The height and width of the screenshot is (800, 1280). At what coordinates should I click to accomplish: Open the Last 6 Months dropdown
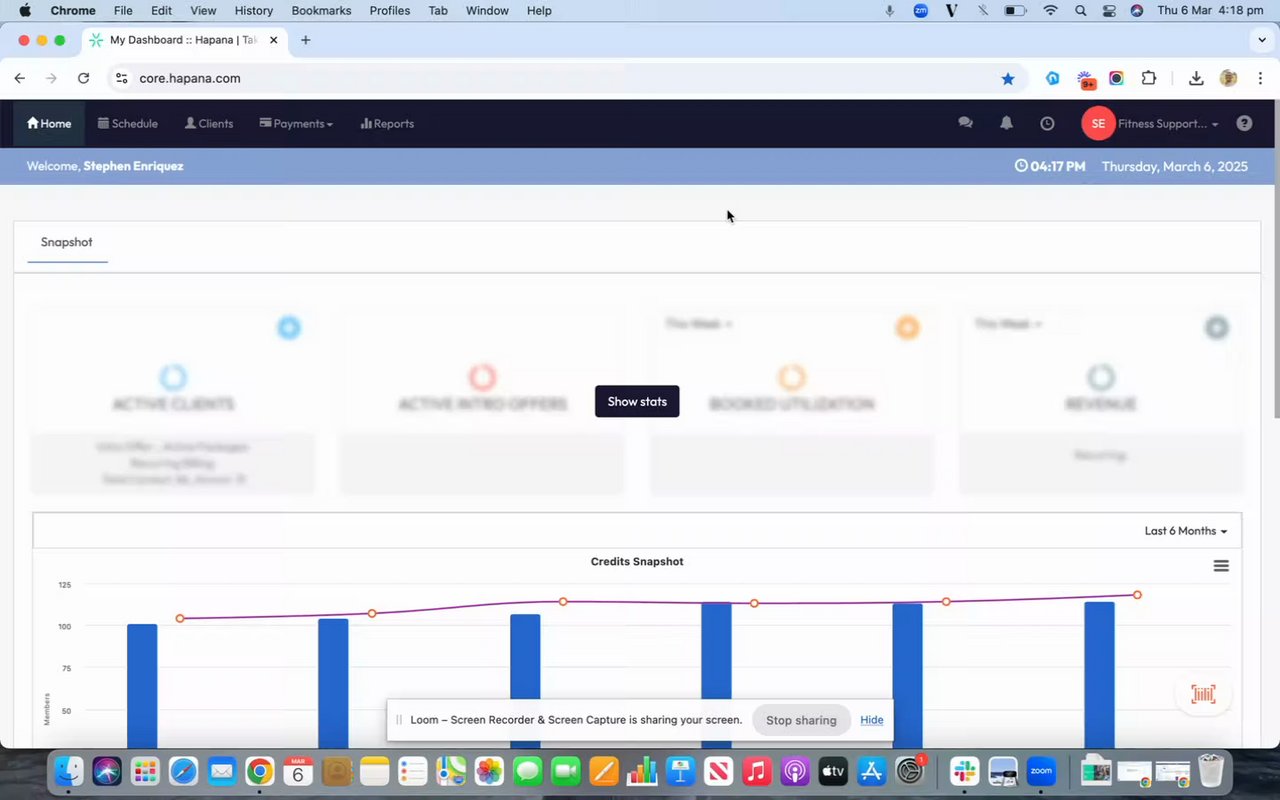click(x=1185, y=531)
